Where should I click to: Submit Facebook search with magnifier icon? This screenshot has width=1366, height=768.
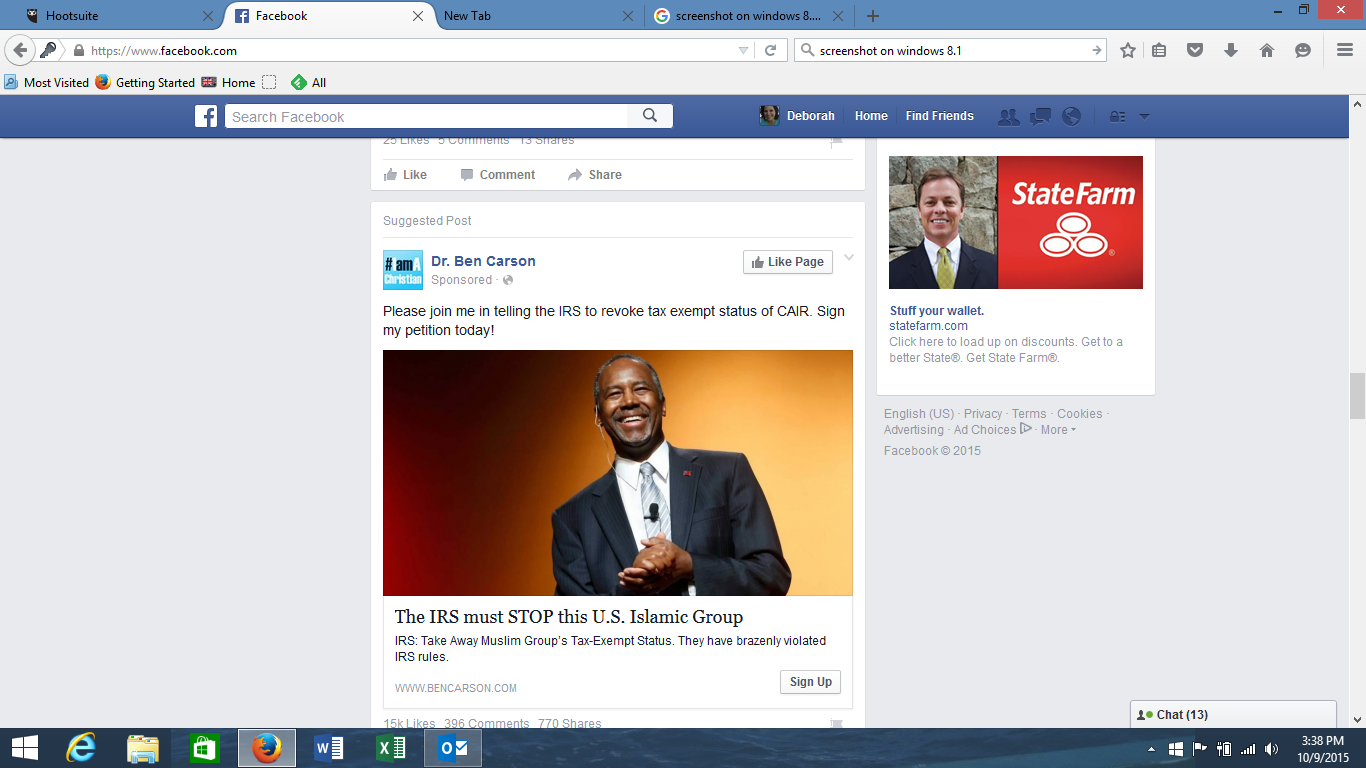[650, 116]
